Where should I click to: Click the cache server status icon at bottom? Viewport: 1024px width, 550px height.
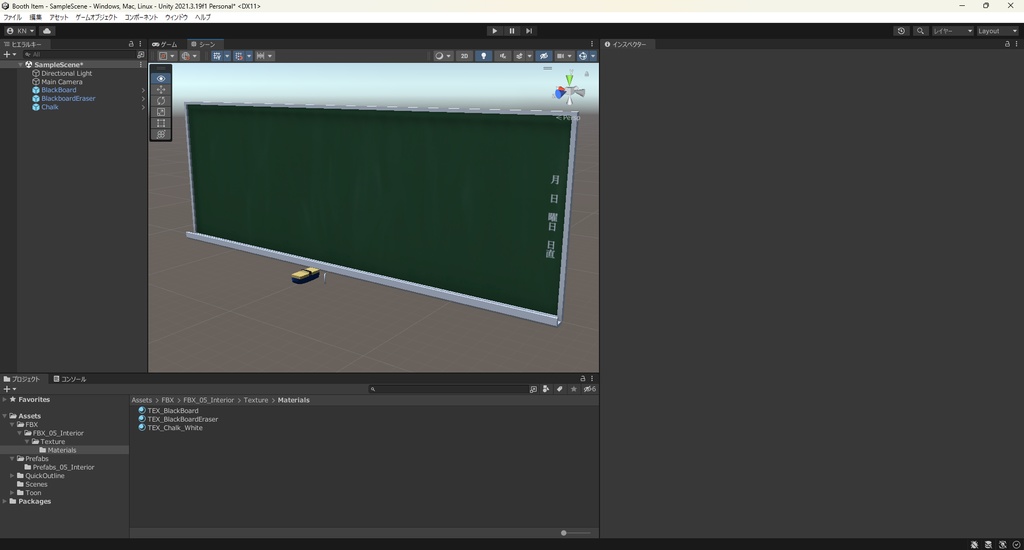(x=988, y=544)
